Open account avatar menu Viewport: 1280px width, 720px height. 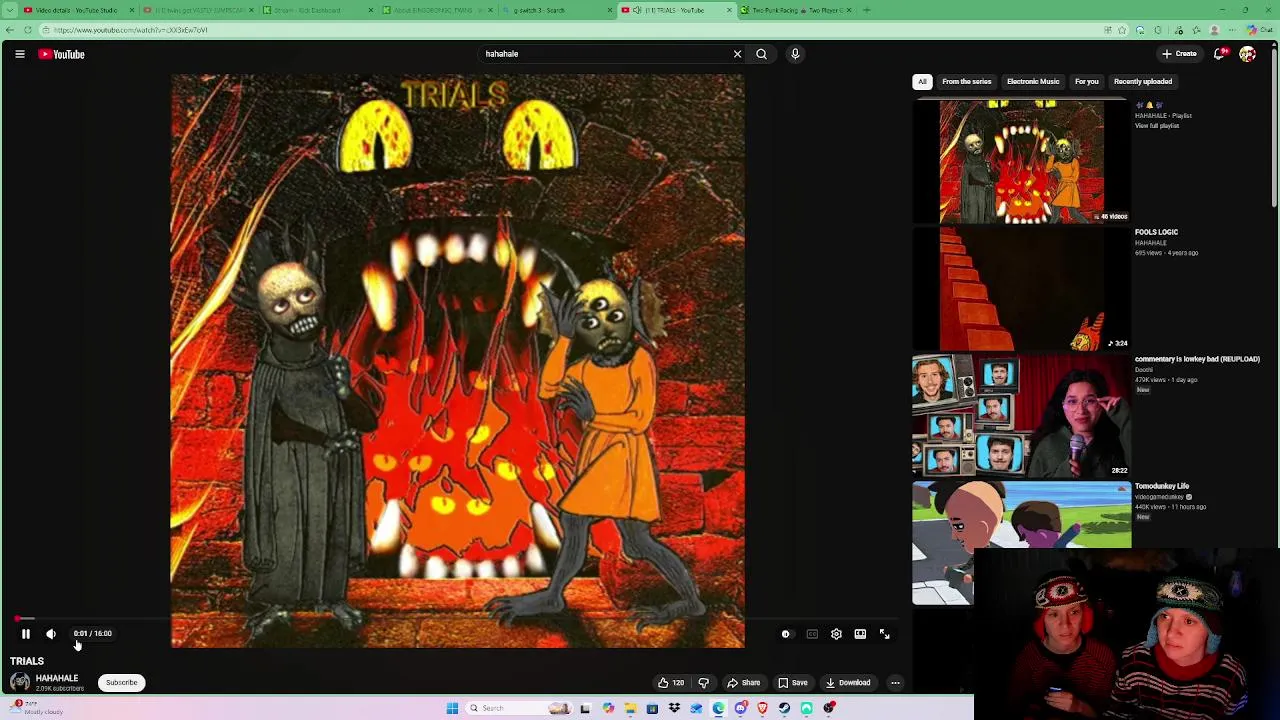1247,54
